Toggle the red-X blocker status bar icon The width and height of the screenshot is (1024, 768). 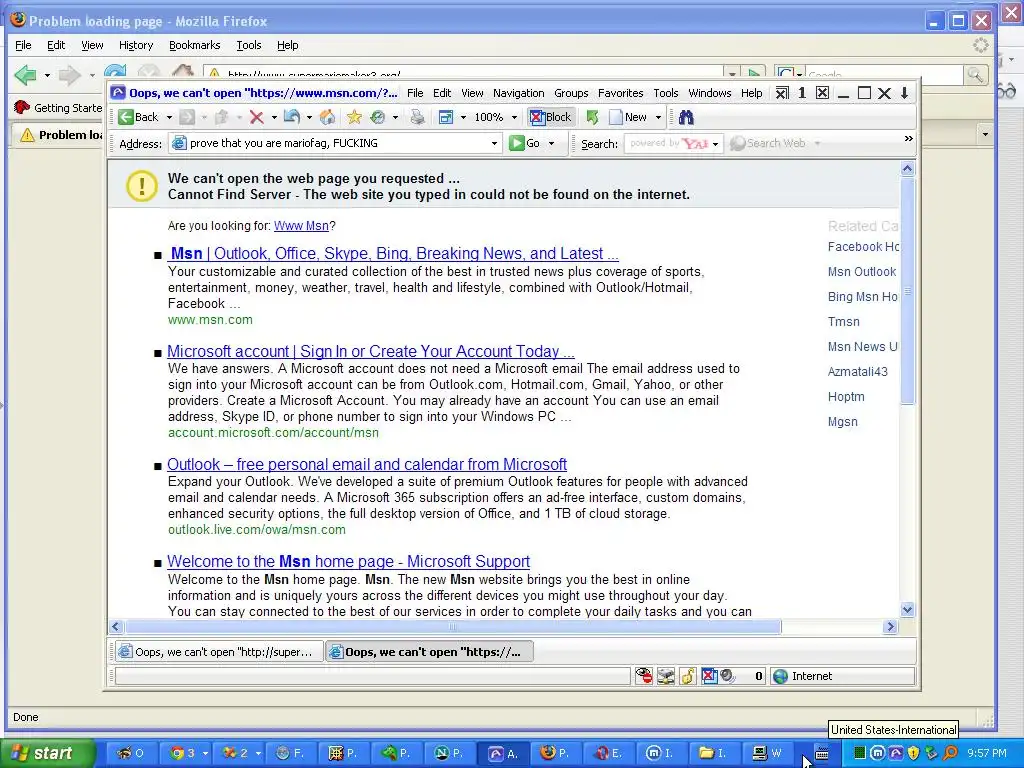pos(709,676)
